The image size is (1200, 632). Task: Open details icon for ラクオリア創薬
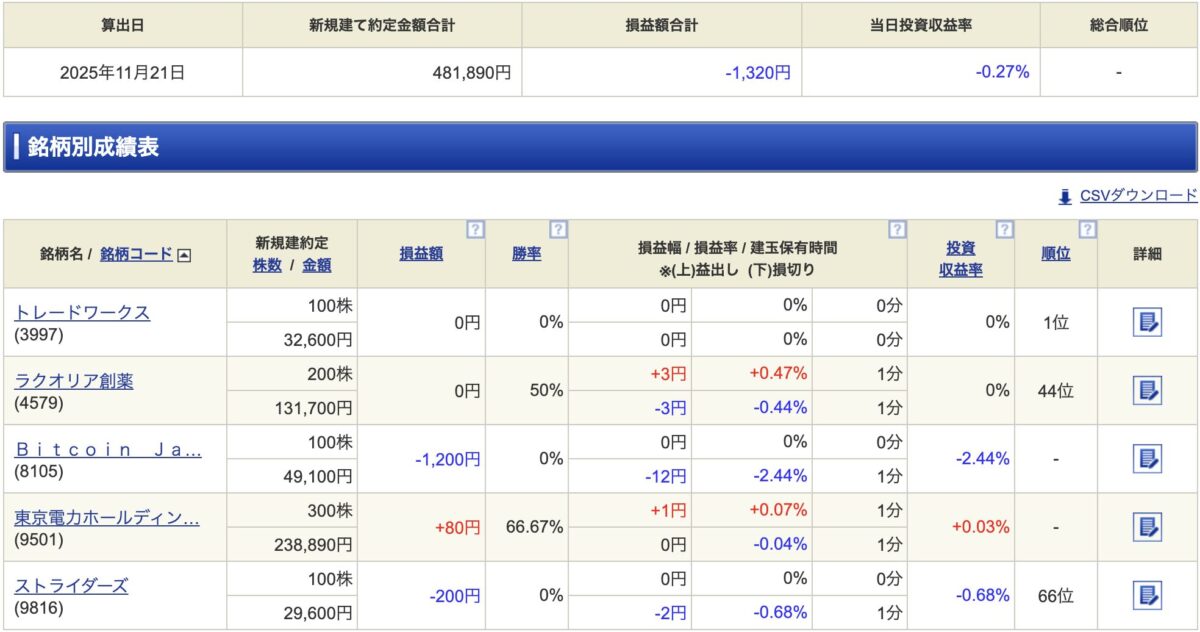1147,390
